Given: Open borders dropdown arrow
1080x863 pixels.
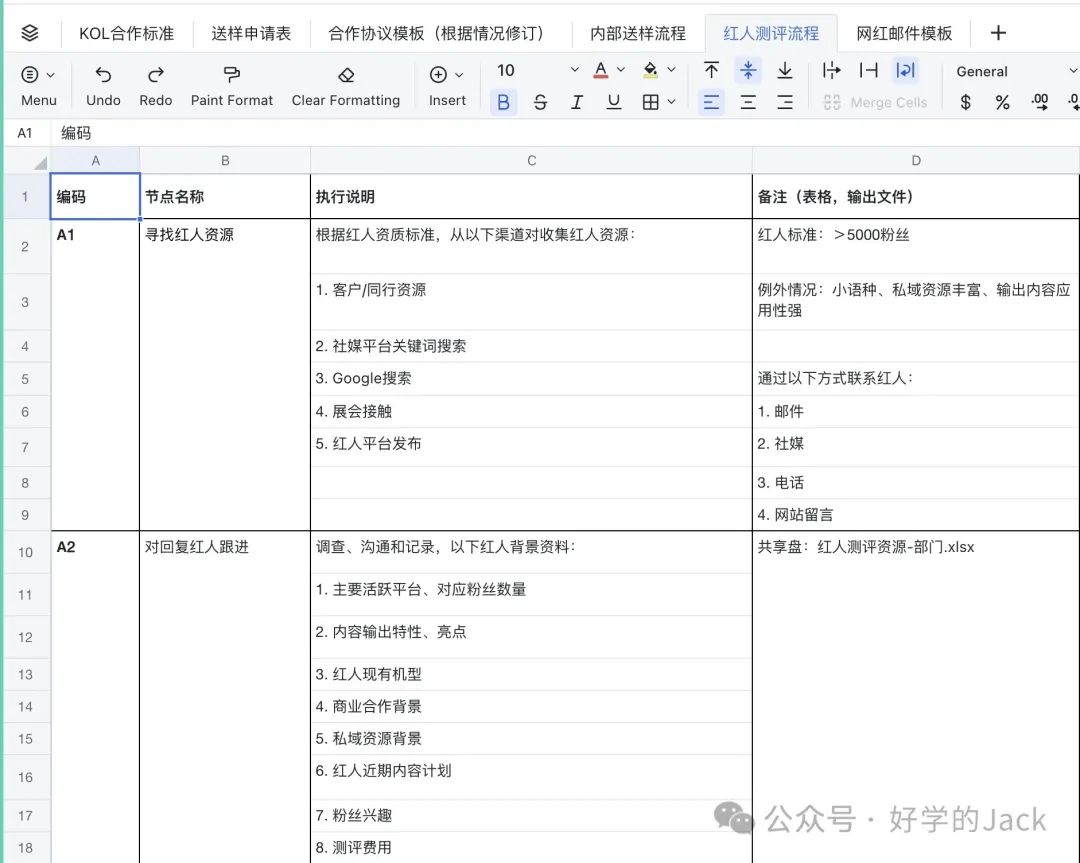Looking at the screenshot, I should [671, 103].
